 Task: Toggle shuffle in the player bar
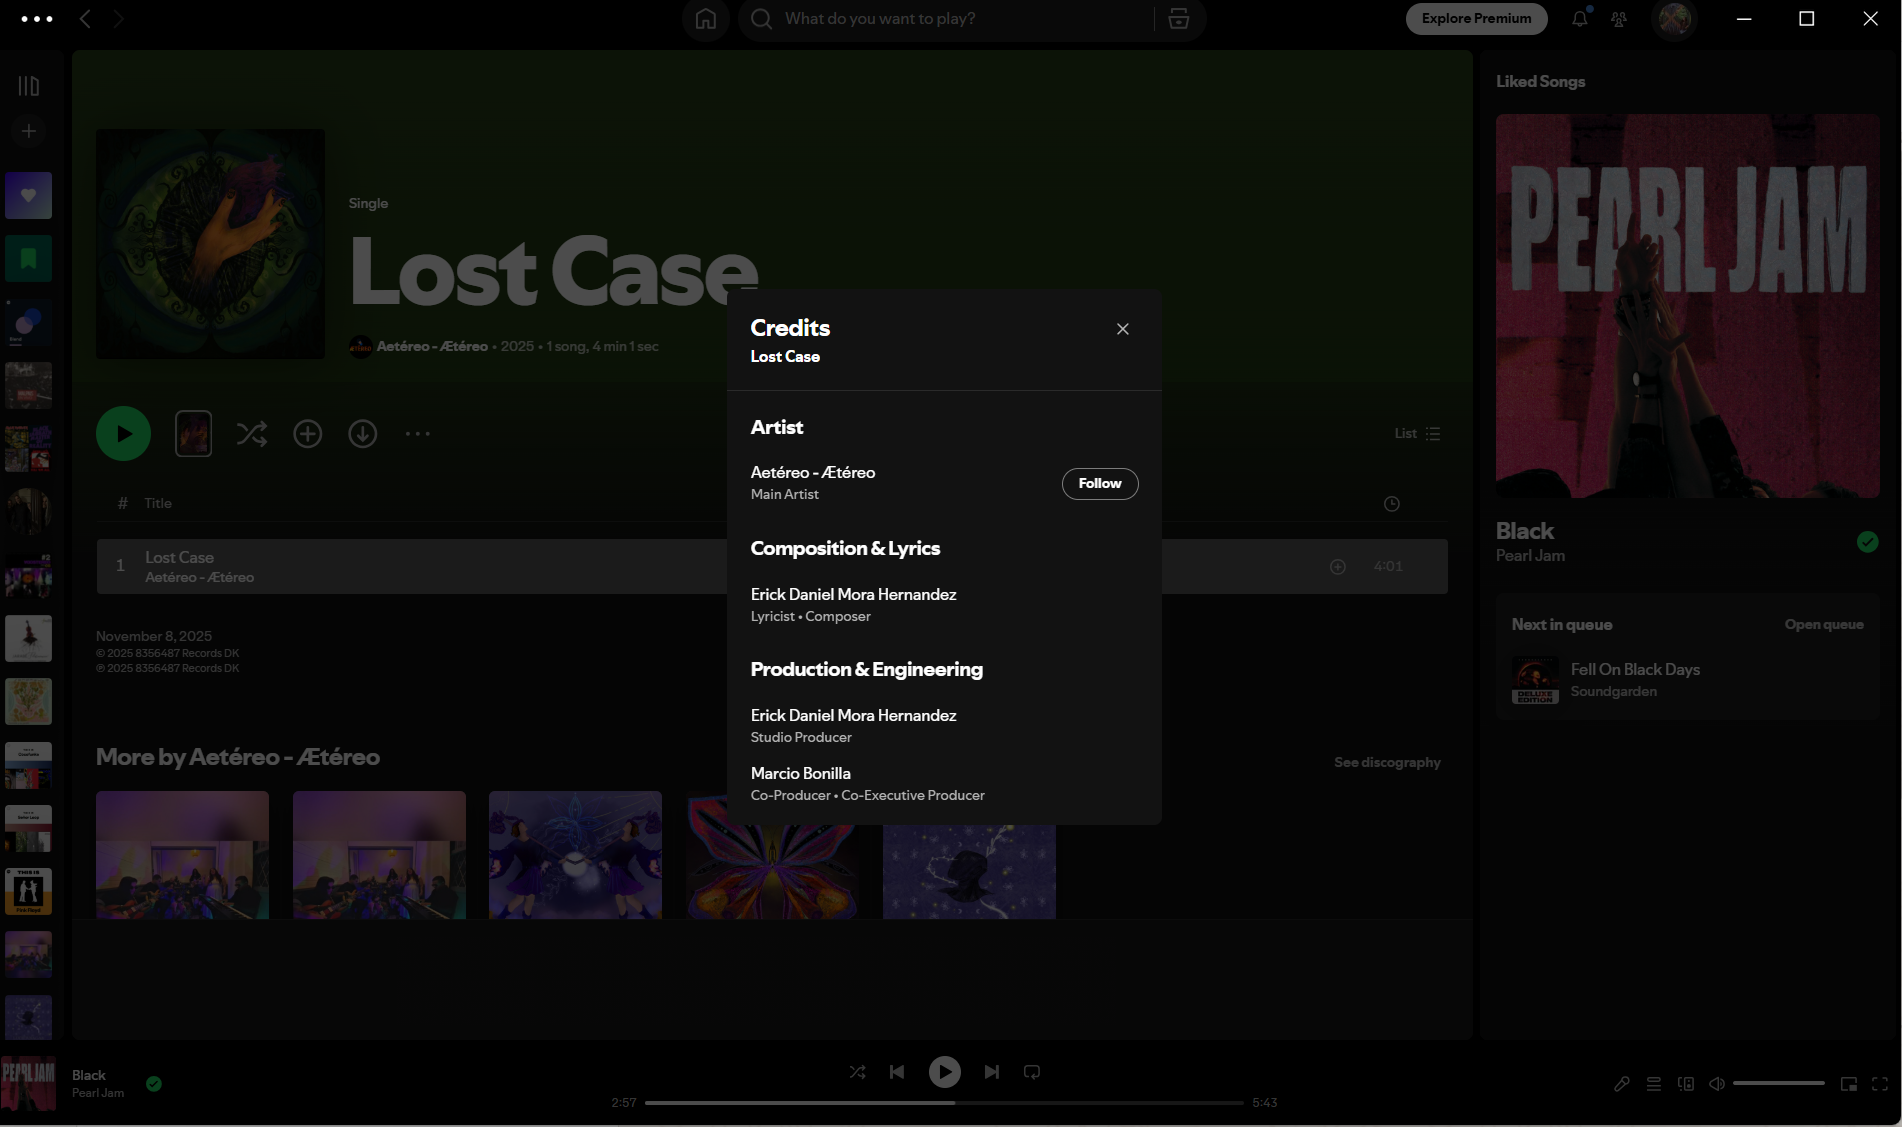click(857, 1072)
